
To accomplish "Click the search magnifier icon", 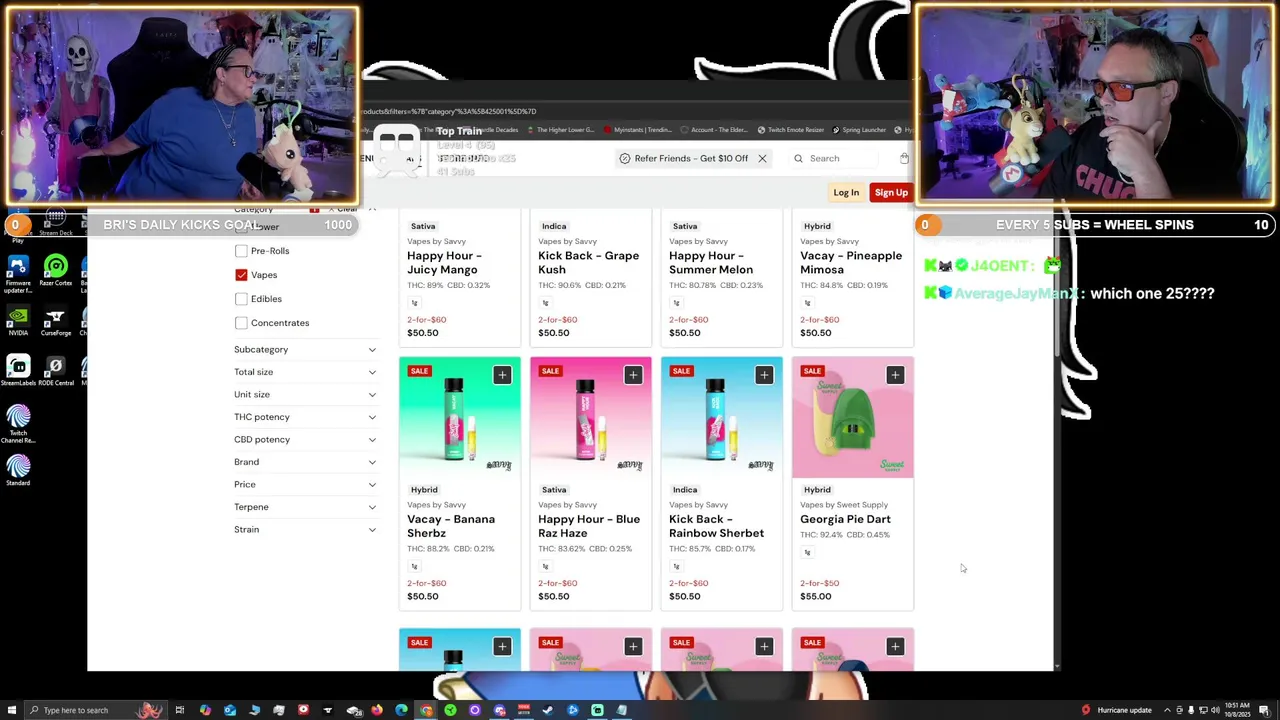I will point(798,158).
